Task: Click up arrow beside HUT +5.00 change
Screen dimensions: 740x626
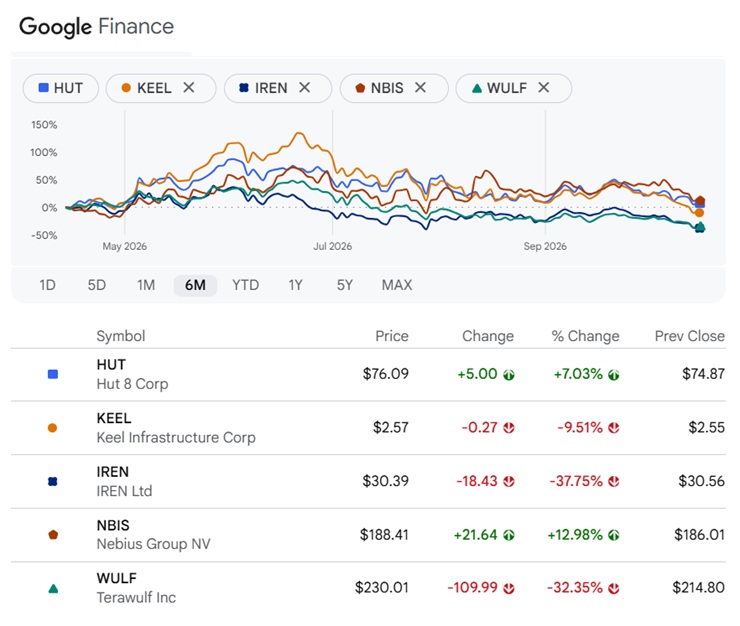Action: (509, 375)
